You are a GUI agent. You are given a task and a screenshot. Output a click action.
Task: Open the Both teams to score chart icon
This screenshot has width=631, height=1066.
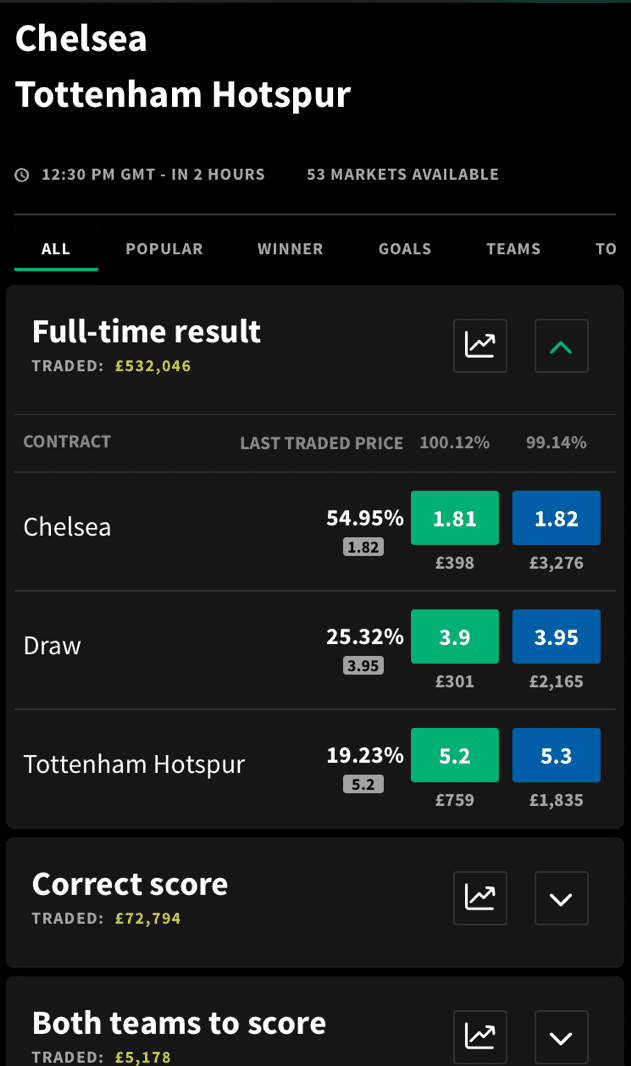(x=480, y=1037)
